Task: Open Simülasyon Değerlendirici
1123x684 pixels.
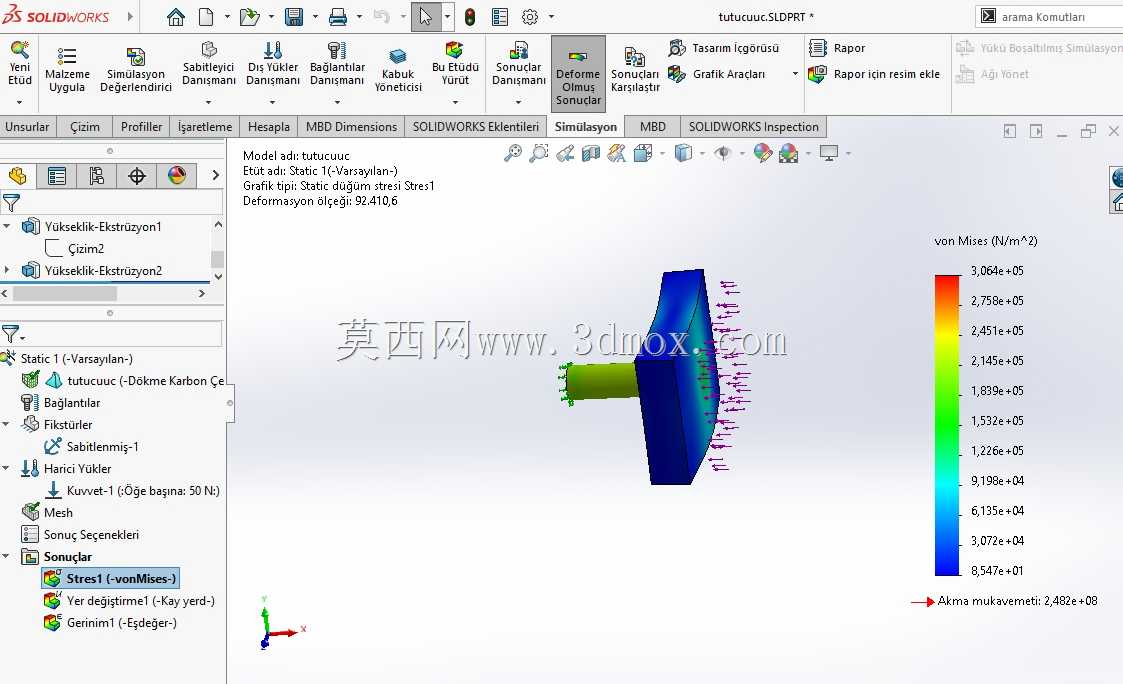Action: tap(136, 70)
